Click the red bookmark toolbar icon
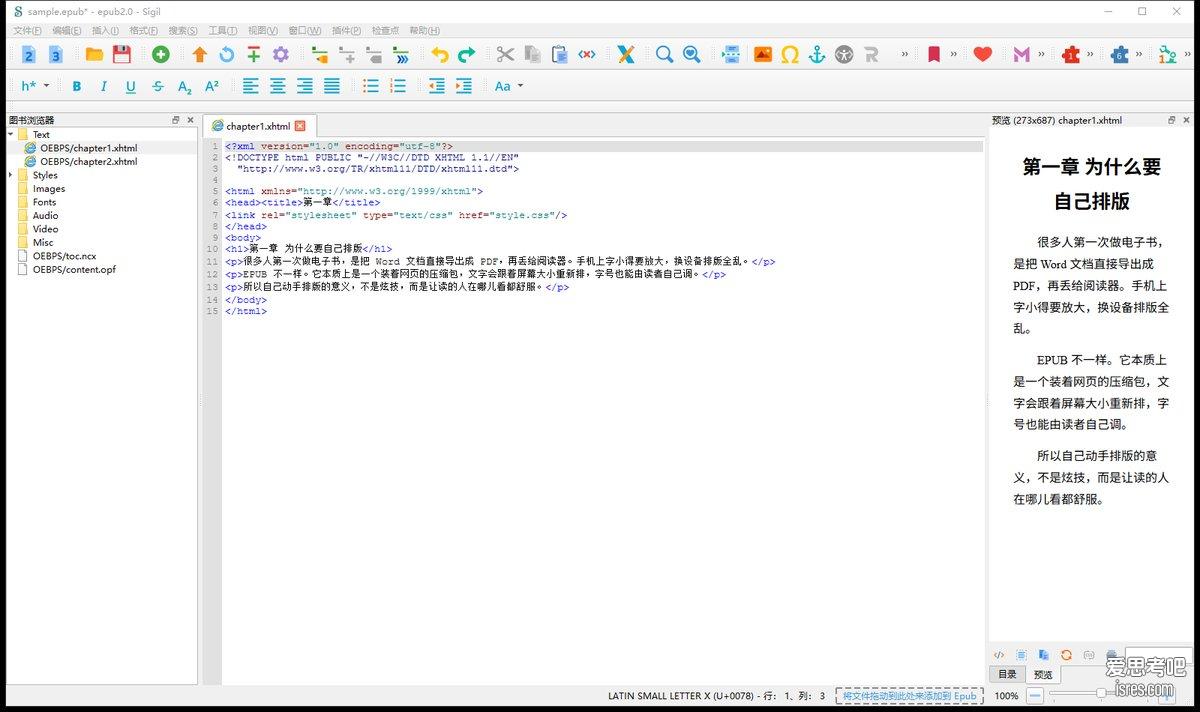This screenshot has width=1200, height=712. coord(934,54)
